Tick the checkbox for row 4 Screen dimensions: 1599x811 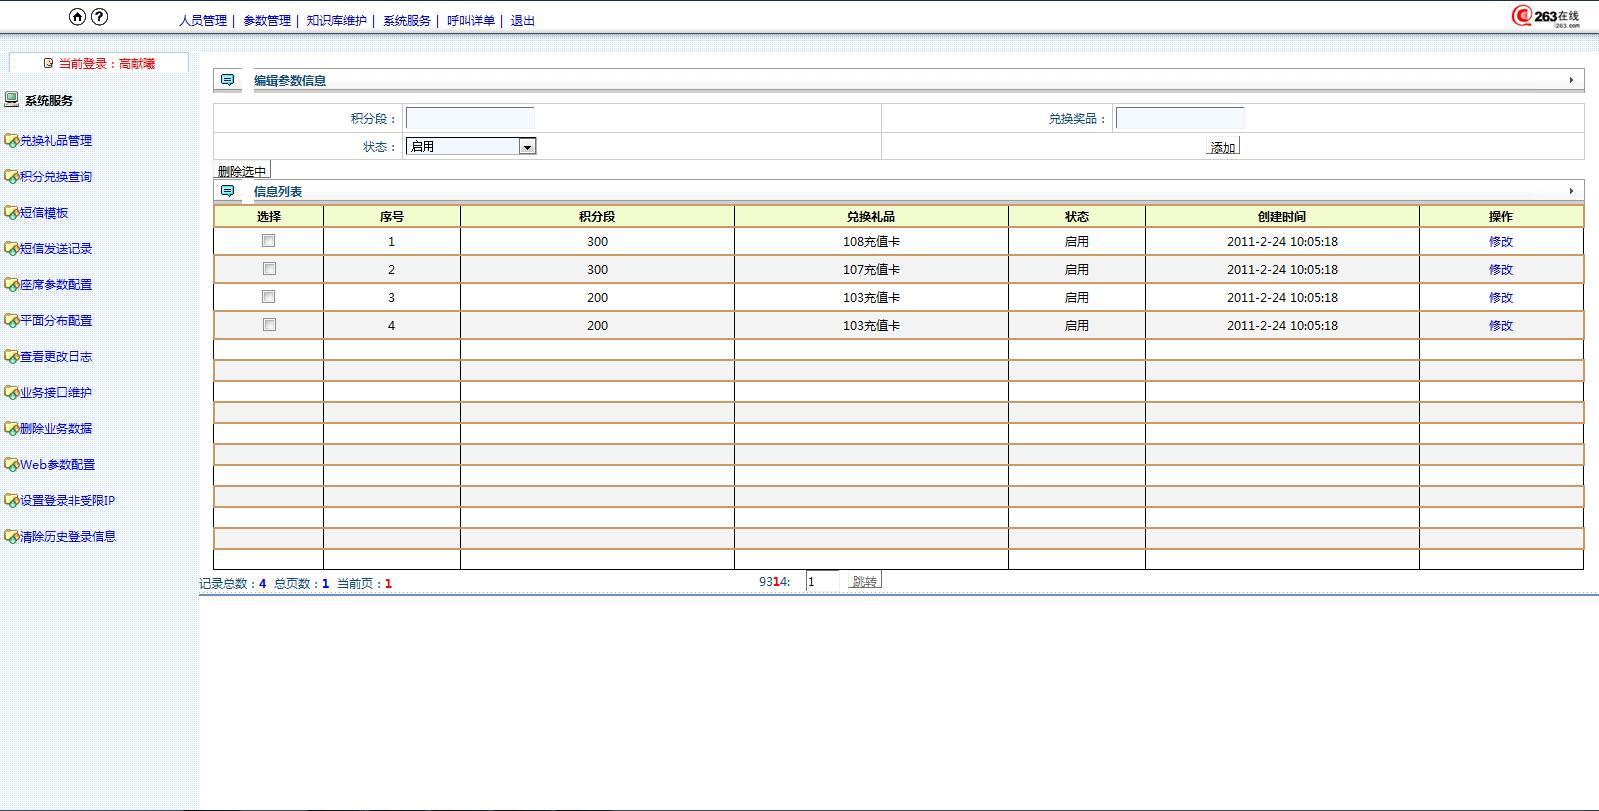pos(268,325)
